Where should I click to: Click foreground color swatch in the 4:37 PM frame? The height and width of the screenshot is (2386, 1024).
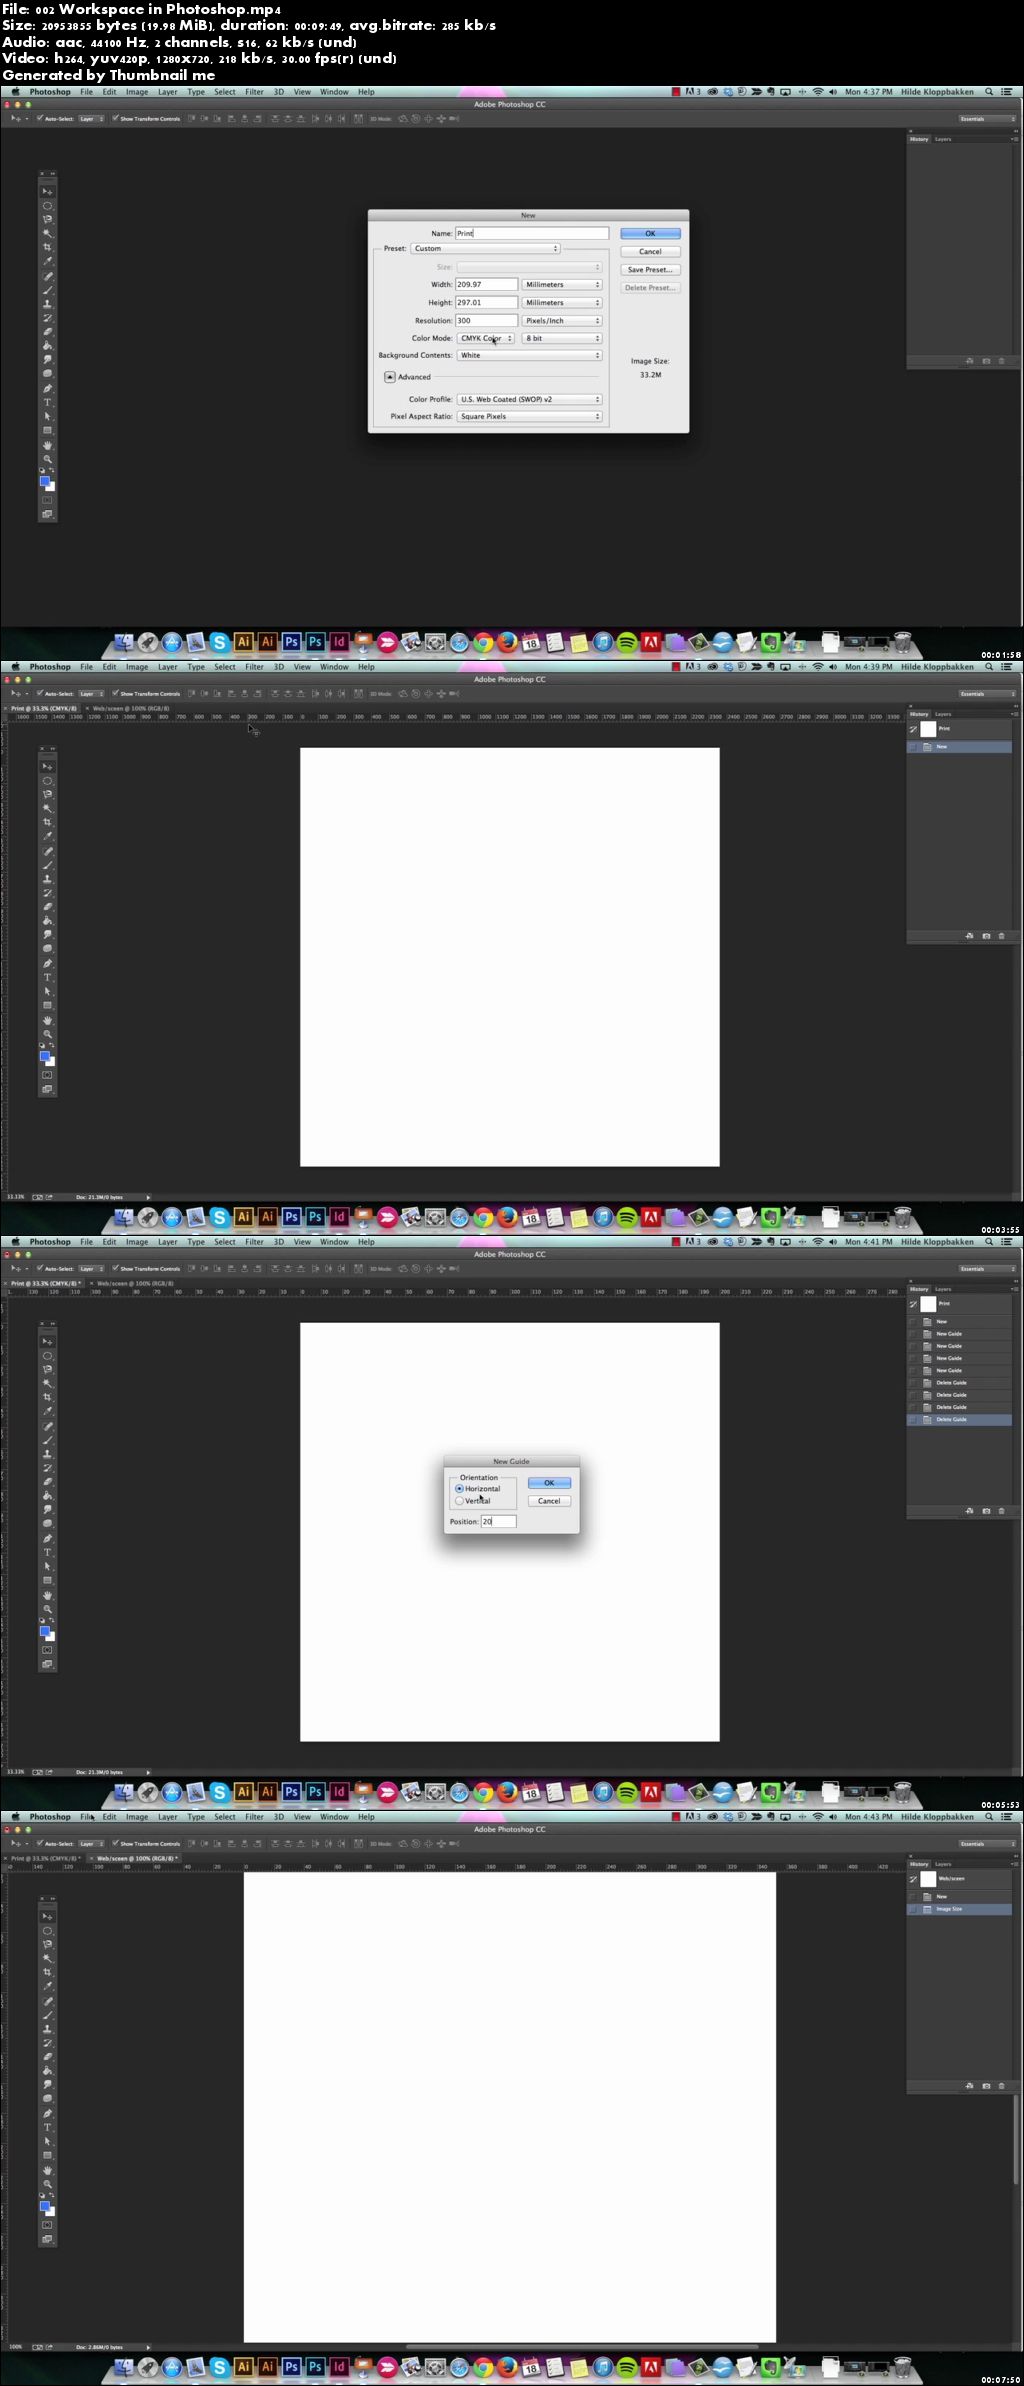(x=45, y=482)
